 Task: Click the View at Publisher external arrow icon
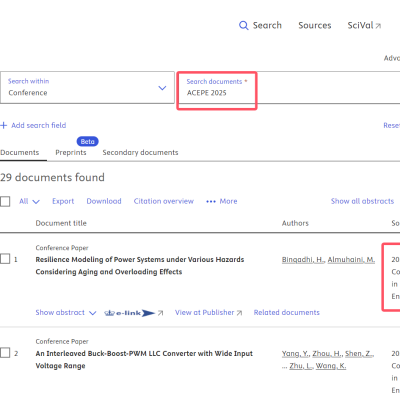click(x=239, y=313)
